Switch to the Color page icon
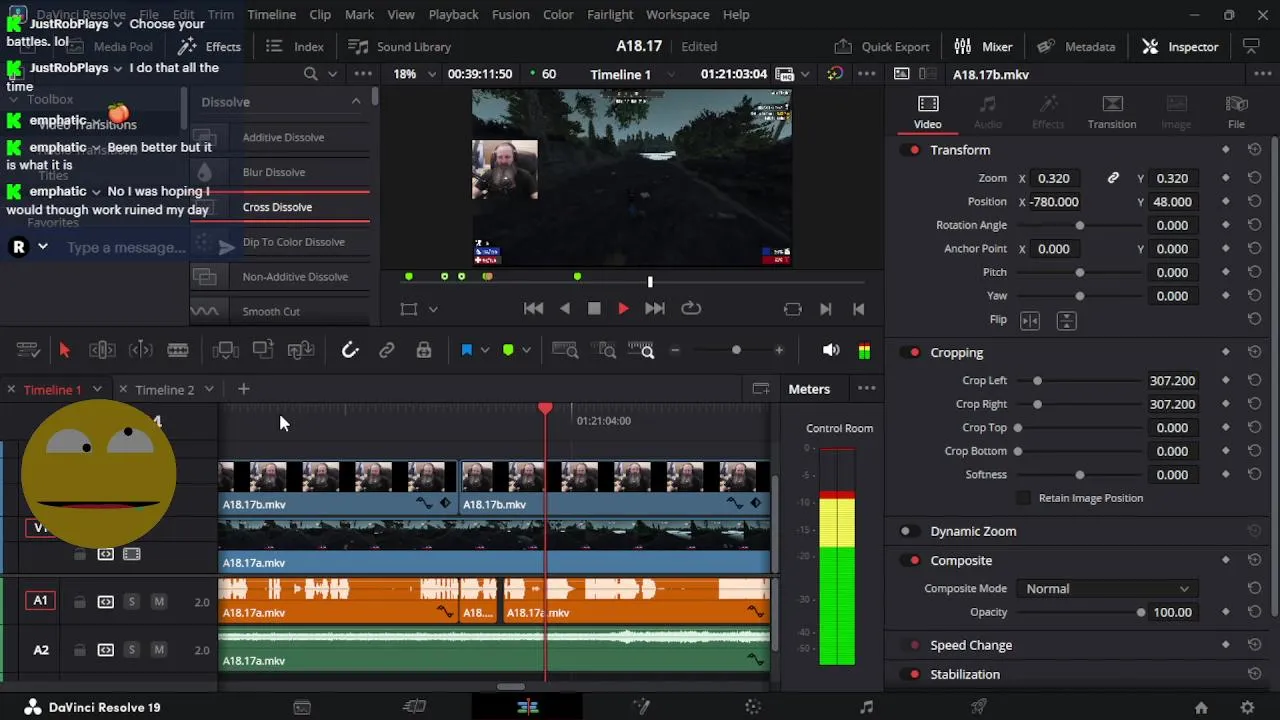This screenshot has width=1280, height=720. [x=753, y=707]
